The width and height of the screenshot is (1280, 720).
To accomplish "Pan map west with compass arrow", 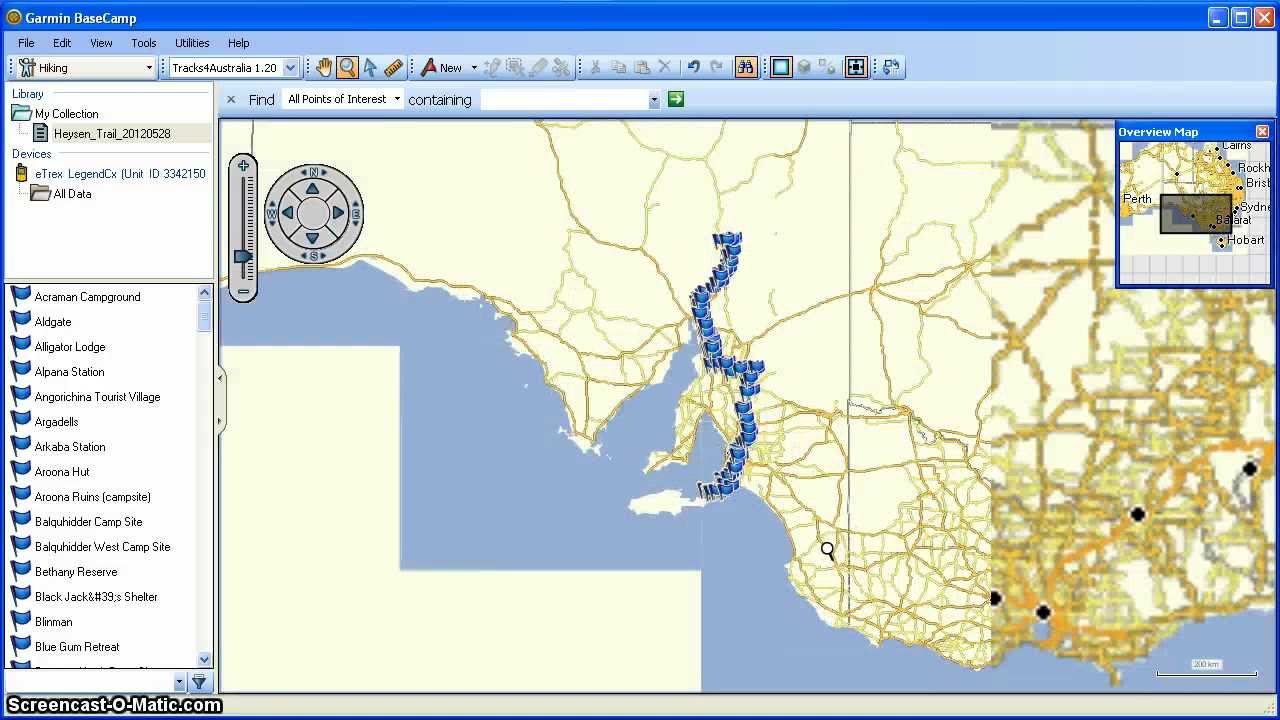I will (x=288, y=213).
